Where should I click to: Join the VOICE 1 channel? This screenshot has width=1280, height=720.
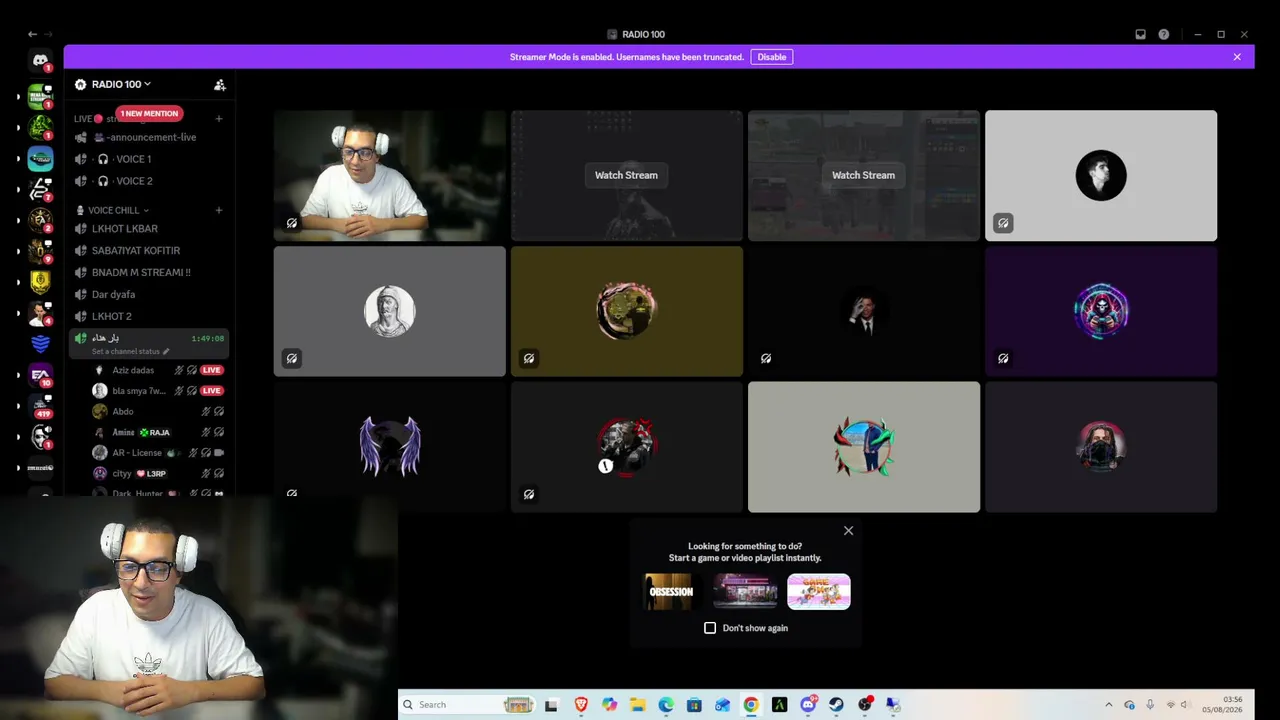coord(150,159)
